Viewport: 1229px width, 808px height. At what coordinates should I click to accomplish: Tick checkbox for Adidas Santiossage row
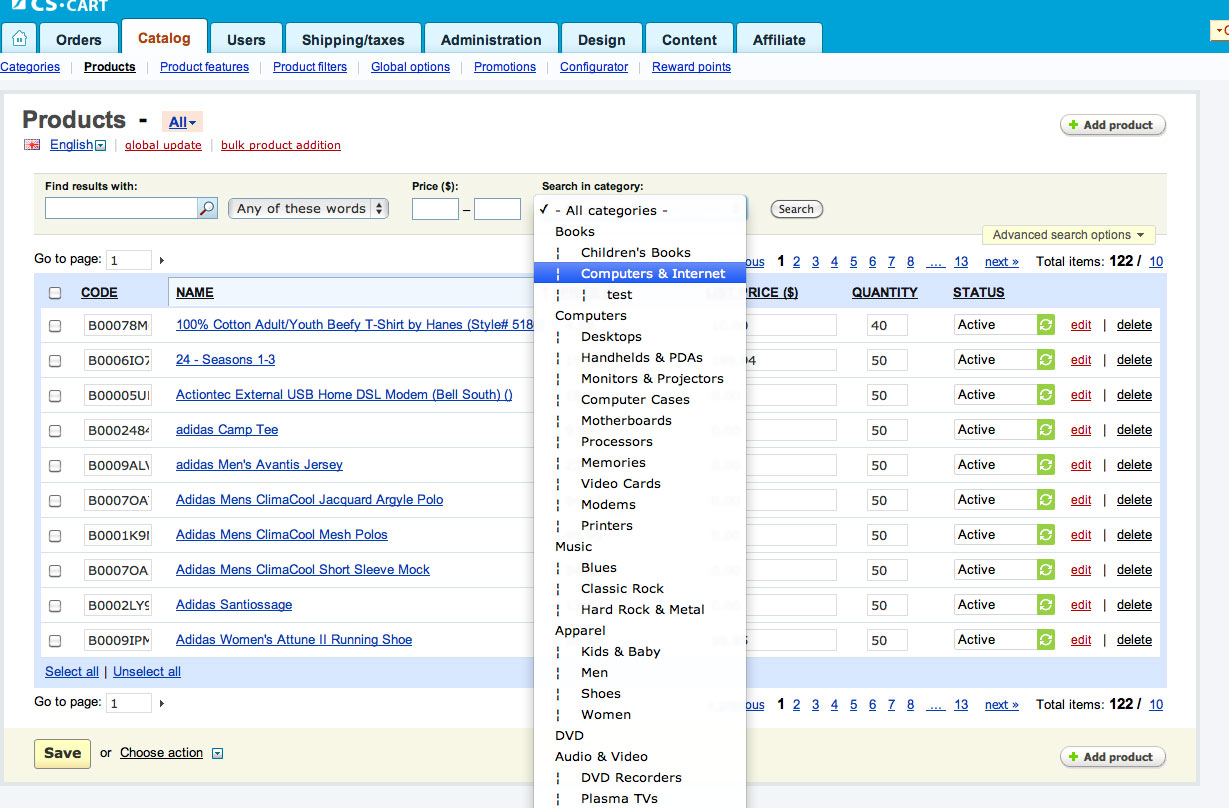pos(55,605)
